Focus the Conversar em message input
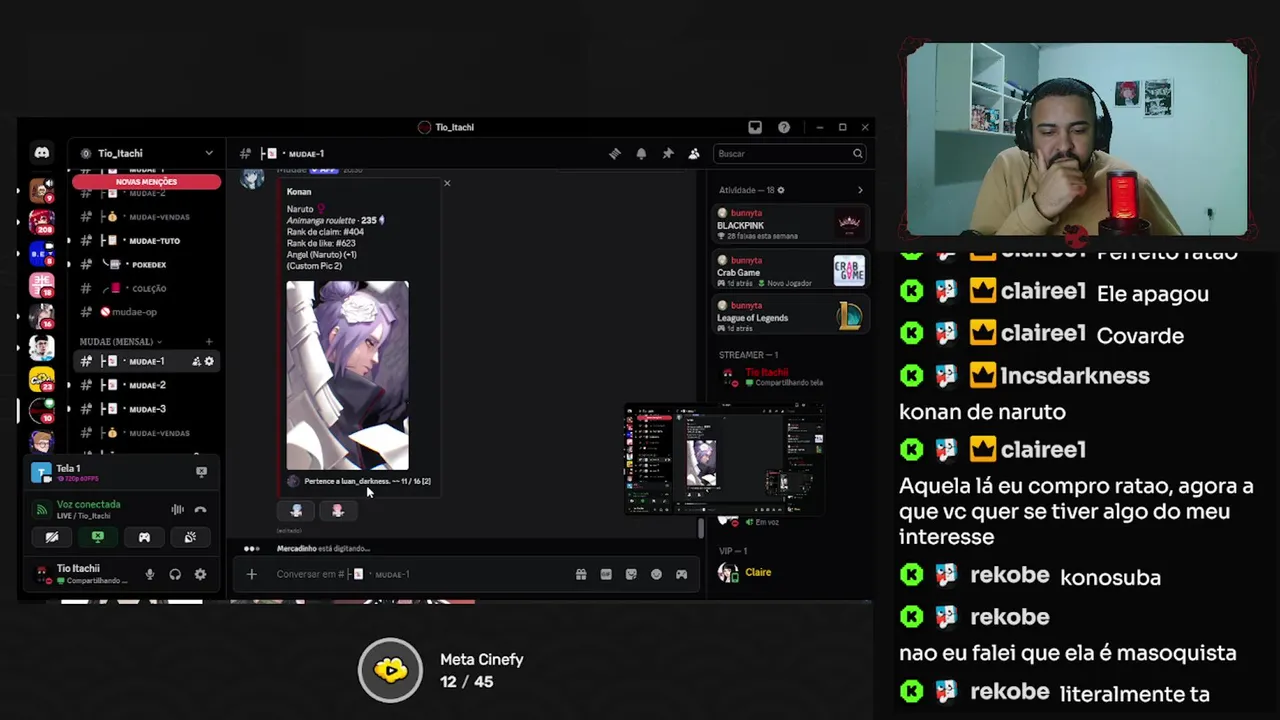The width and height of the screenshot is (1280, 720). pyautogui.click(x=420, y=574)
